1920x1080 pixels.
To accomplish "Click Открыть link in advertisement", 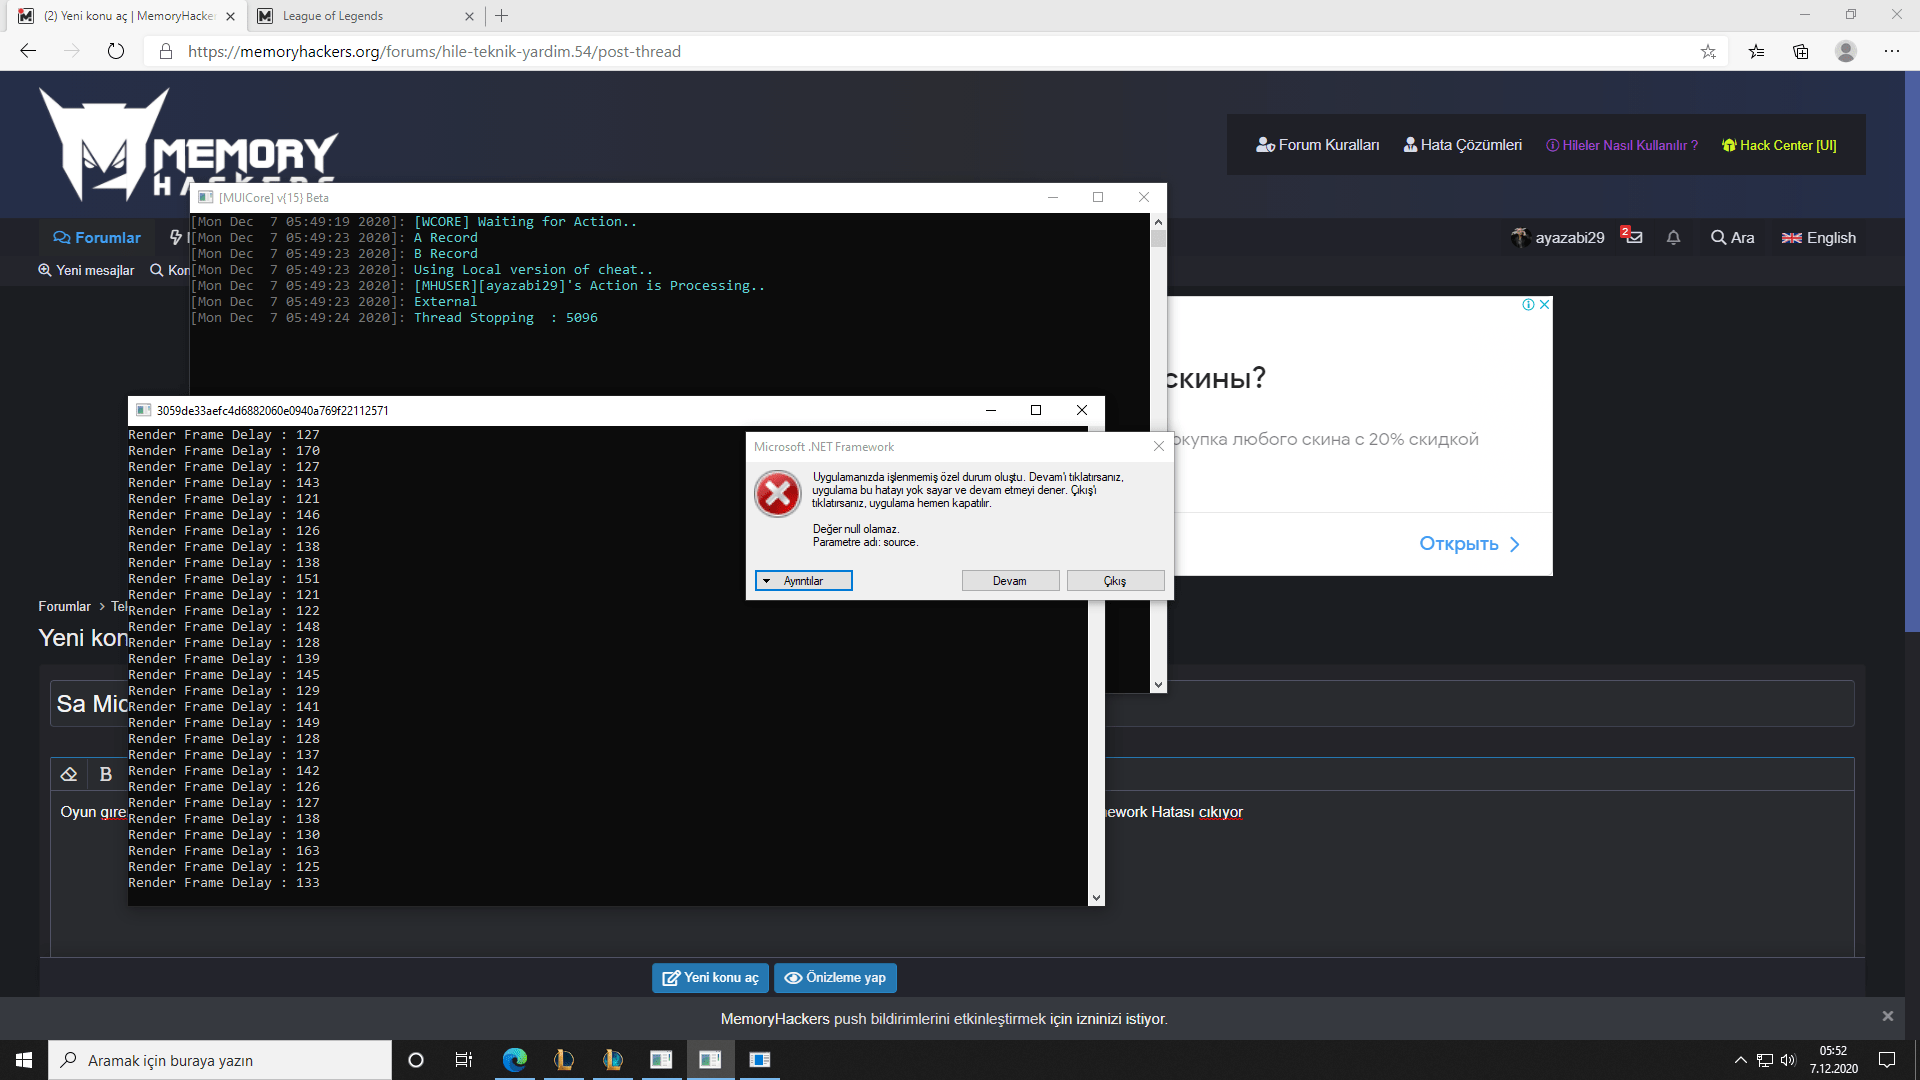I will click(x=1469, y=544).
